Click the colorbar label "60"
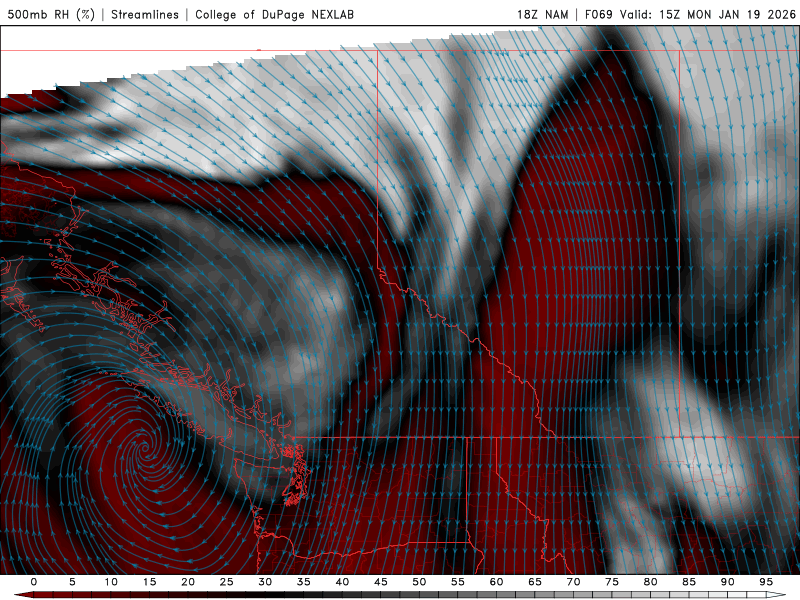The width and height of the screenshot is (800, 600). click(496, 582)
